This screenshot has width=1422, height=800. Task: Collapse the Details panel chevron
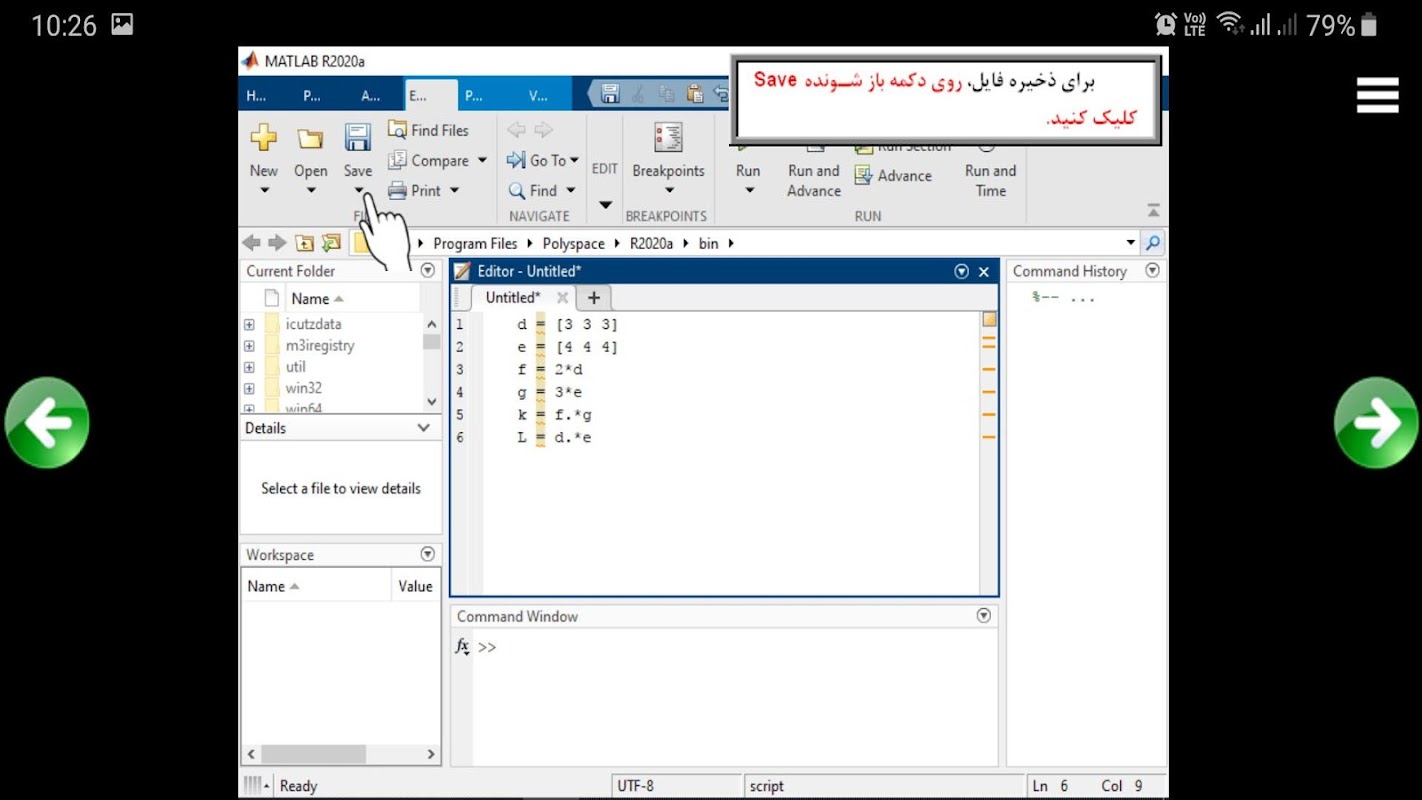424,428
